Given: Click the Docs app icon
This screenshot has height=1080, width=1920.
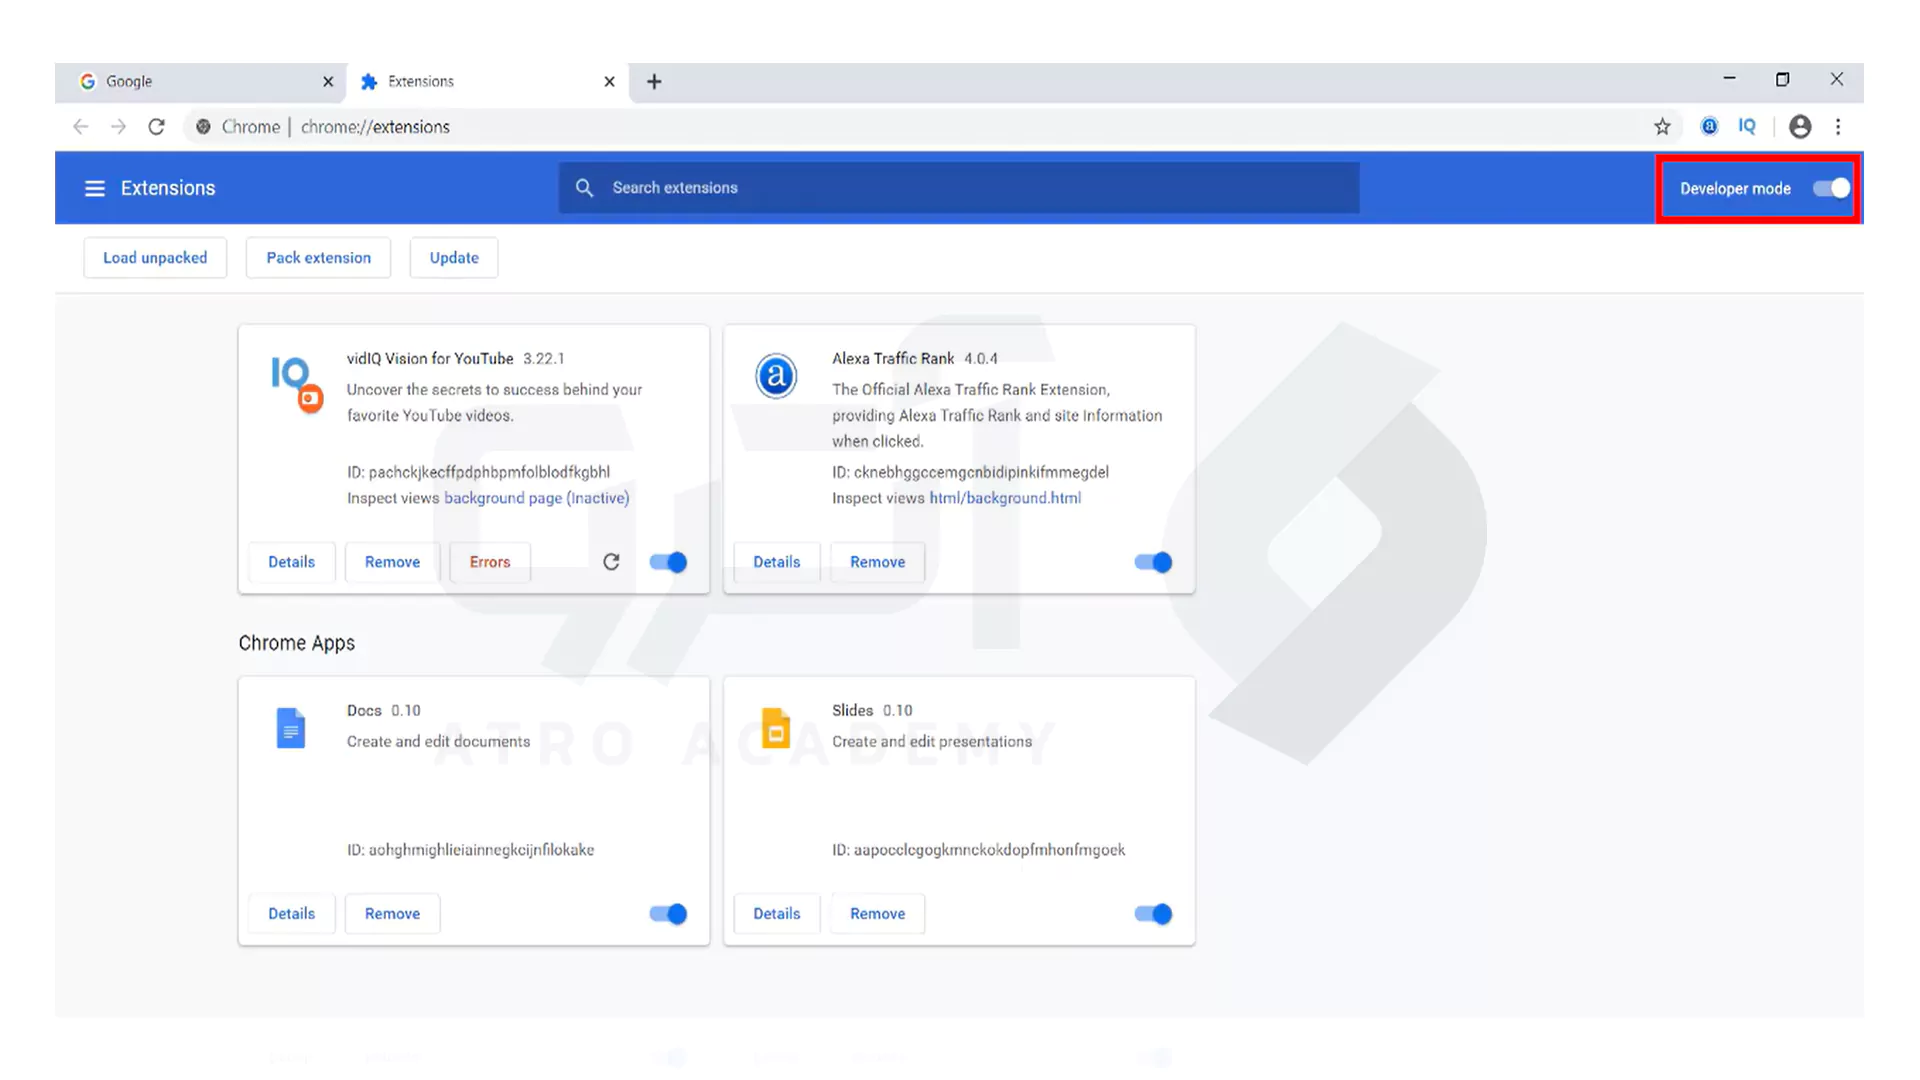Looking at the screenshot, I should point(290,728).
